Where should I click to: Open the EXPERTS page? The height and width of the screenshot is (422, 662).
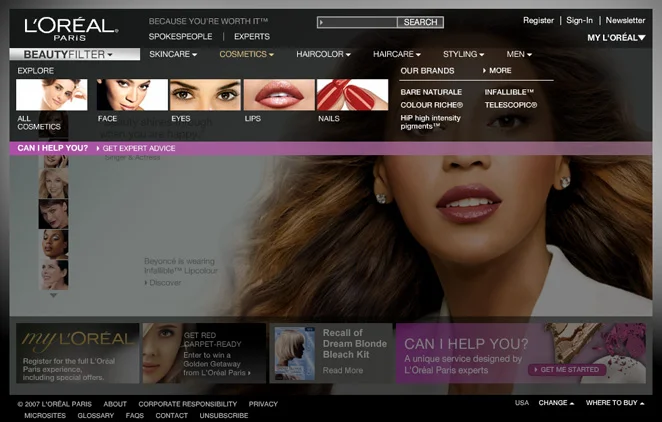coord(252,37)
